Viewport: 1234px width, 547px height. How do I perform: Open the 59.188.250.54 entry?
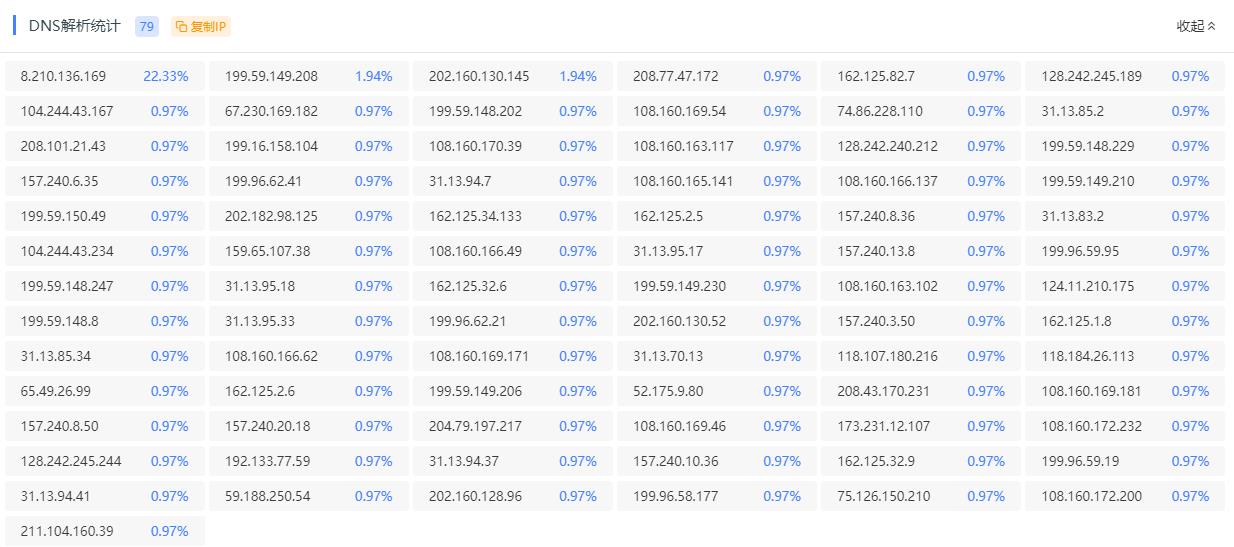tap(267, 496)
